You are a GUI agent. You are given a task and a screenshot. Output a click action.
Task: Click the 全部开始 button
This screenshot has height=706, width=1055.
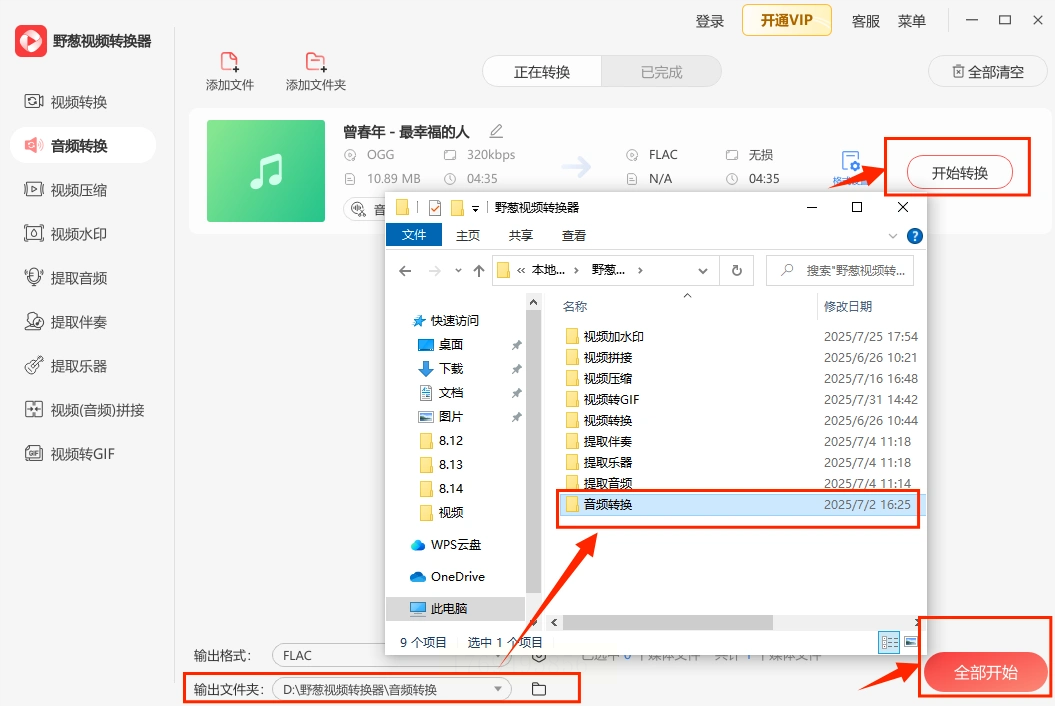click(986, 672)
